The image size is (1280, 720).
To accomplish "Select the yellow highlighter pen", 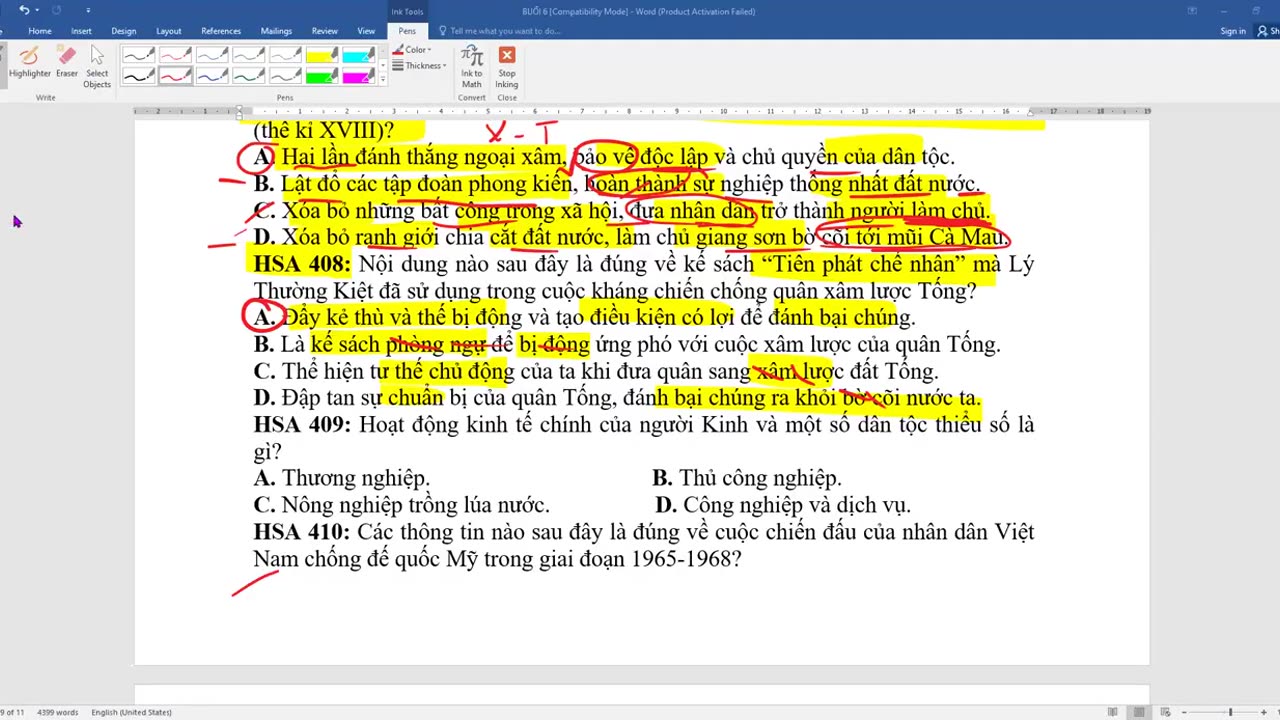I will pyautogui.click(x=322, y=56).
